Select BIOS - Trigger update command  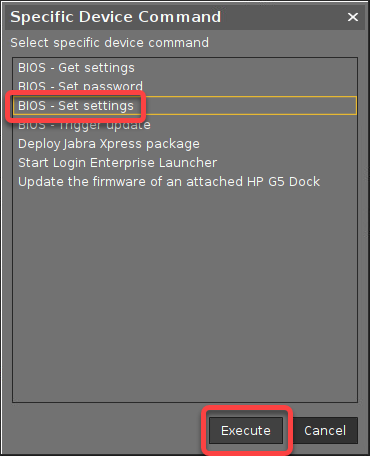pyautogui.click(x=185, y=125)
